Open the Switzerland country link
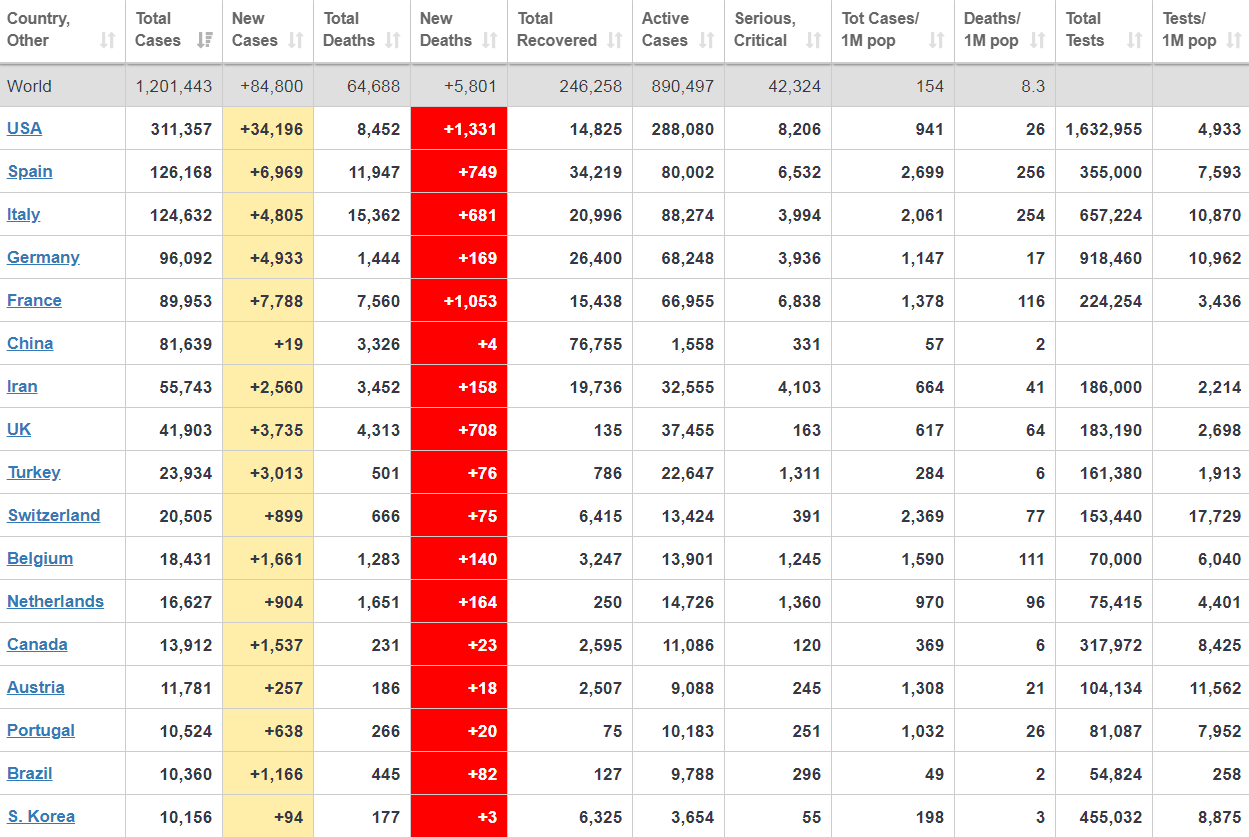This screenshot has height=837, width=1249. click(x=54, y=515)
